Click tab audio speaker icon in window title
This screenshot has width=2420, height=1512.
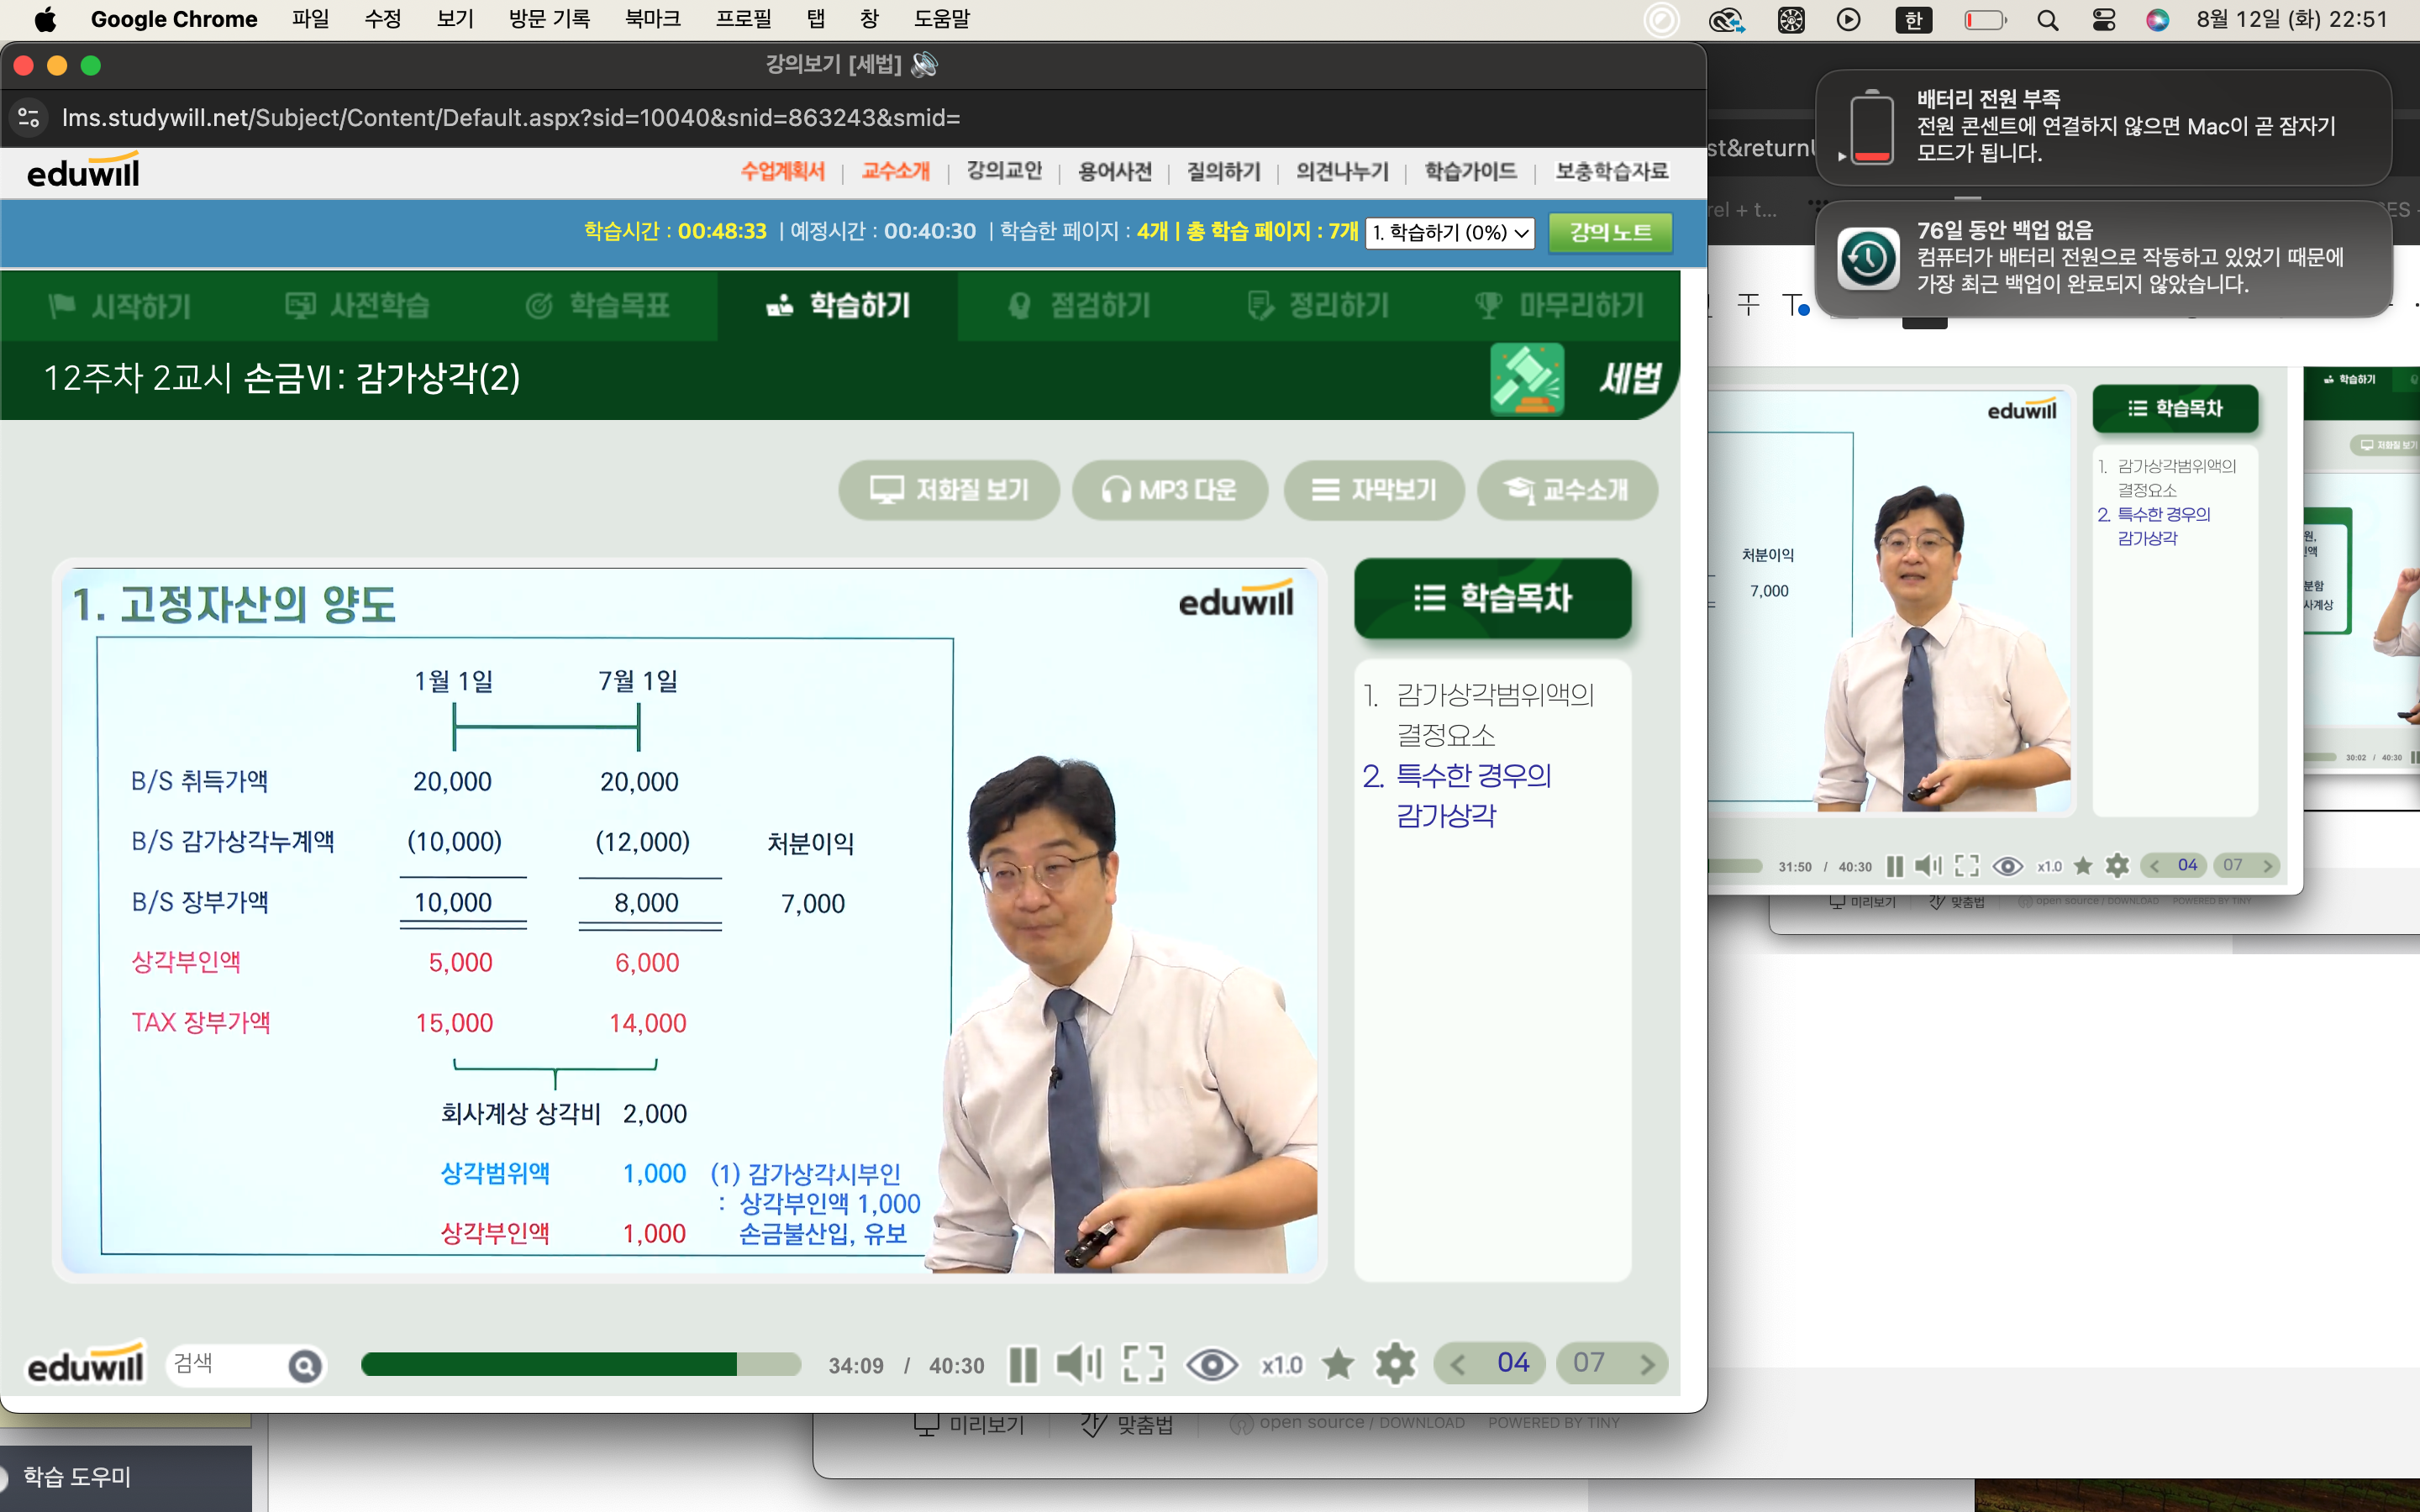point(925,65)
